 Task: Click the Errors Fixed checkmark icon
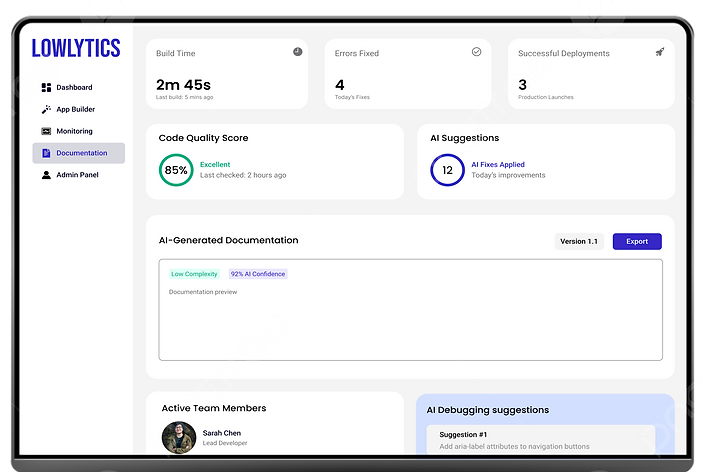[x=477, y=52]
